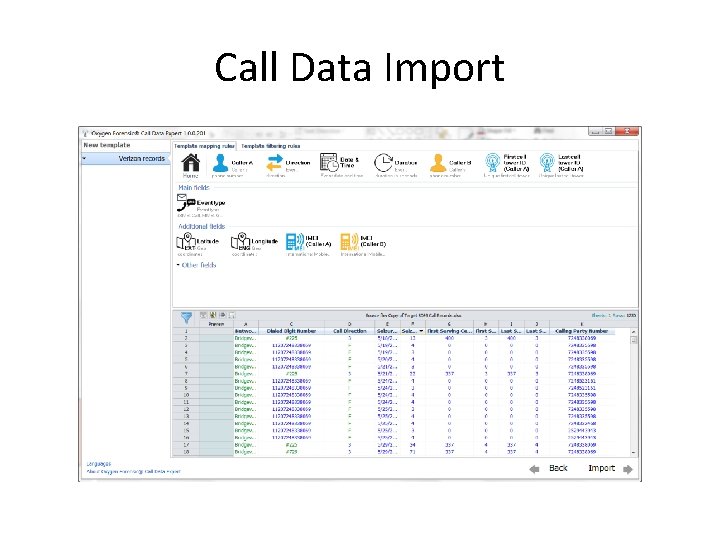The height and width of the screenshot is (540, 720).
Task: Close the Call Data Expert window
Action: (627, 131)
